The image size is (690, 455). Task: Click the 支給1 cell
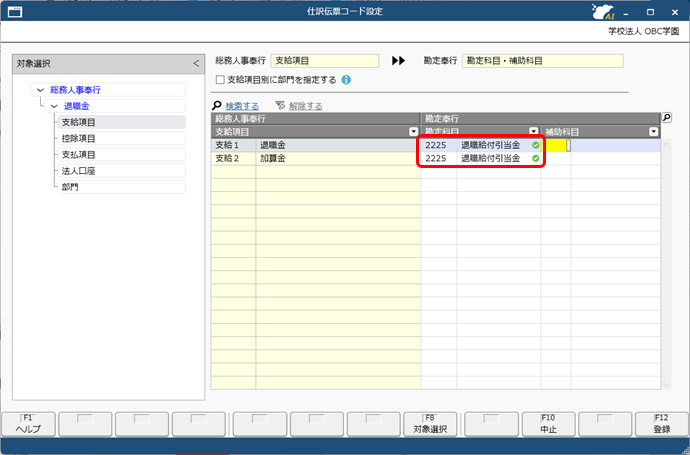click(233, 145)
